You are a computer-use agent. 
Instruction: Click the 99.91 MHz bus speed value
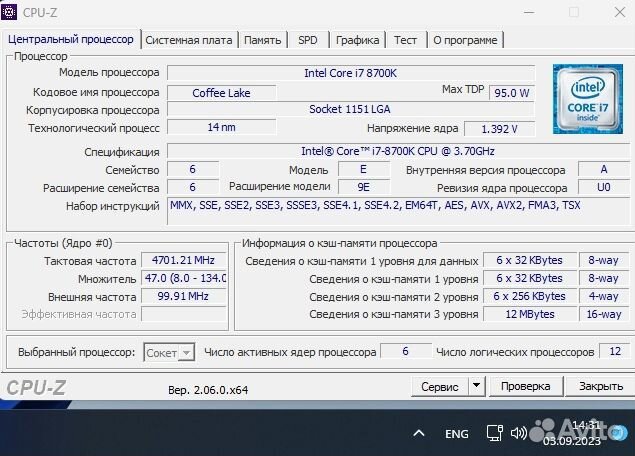coord(183,296)
